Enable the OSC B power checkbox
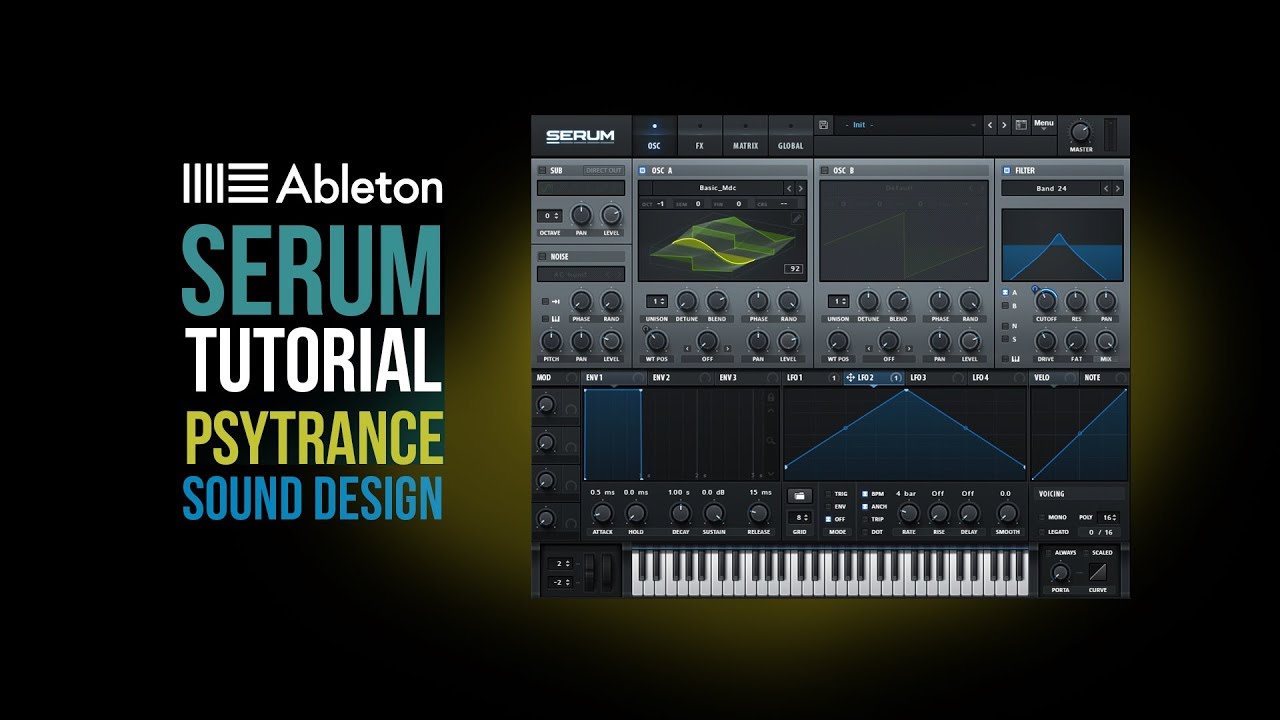The height and width of the screenshot is (720, 1280). [825, 171]
